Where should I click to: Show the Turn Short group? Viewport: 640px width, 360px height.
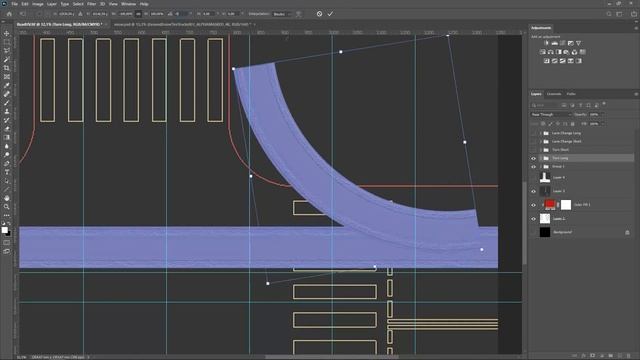click(533, 150)
